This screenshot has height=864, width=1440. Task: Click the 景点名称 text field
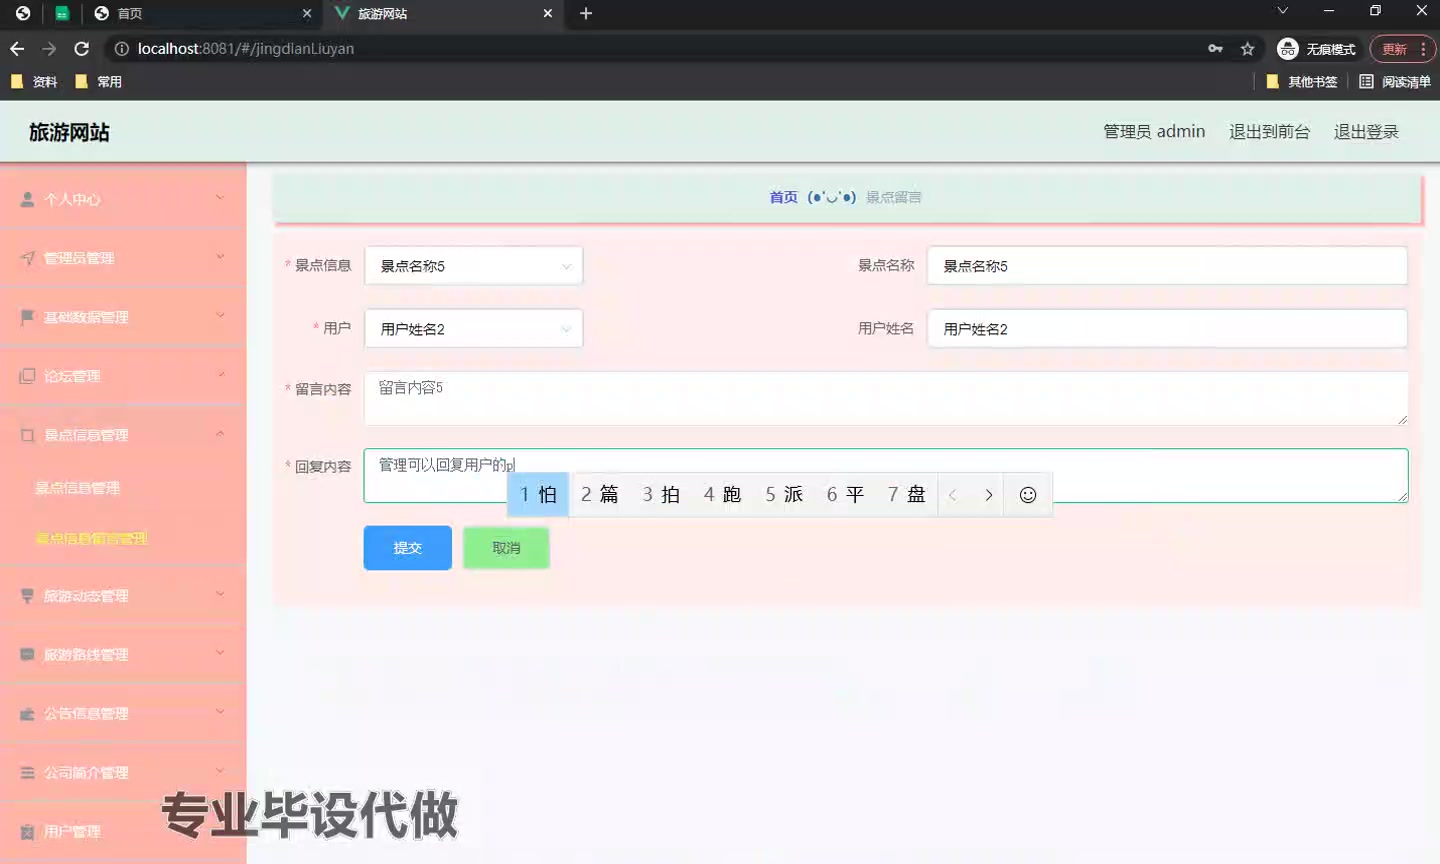tap(1167, 266)
